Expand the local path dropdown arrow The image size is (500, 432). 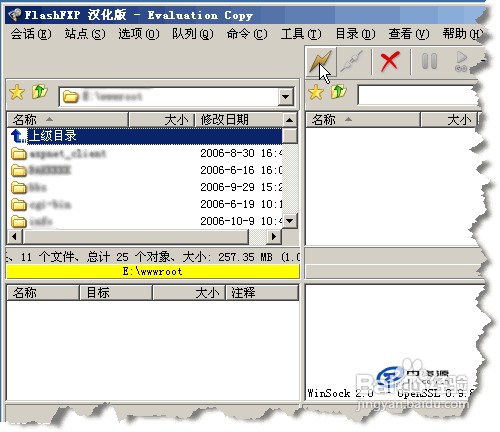(286, 97)
